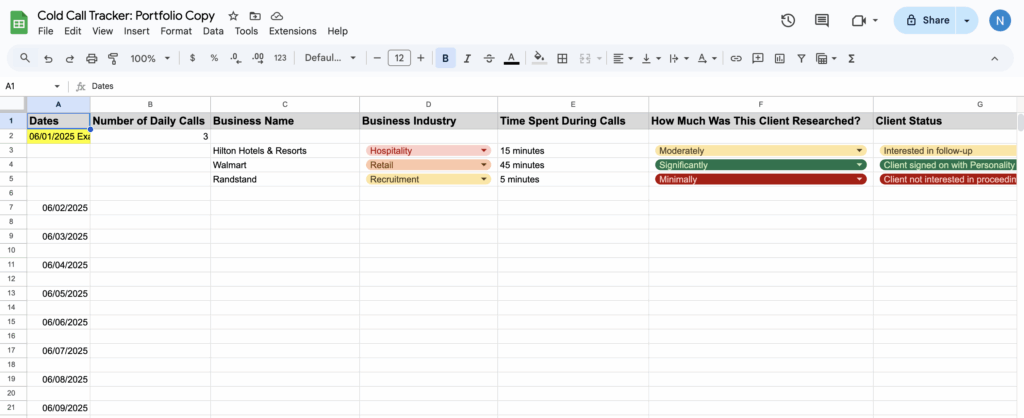The height and width of the screenshot is (418, 1024).
Task: Start a meeting with the camera icon
Action: pos(859,21)
